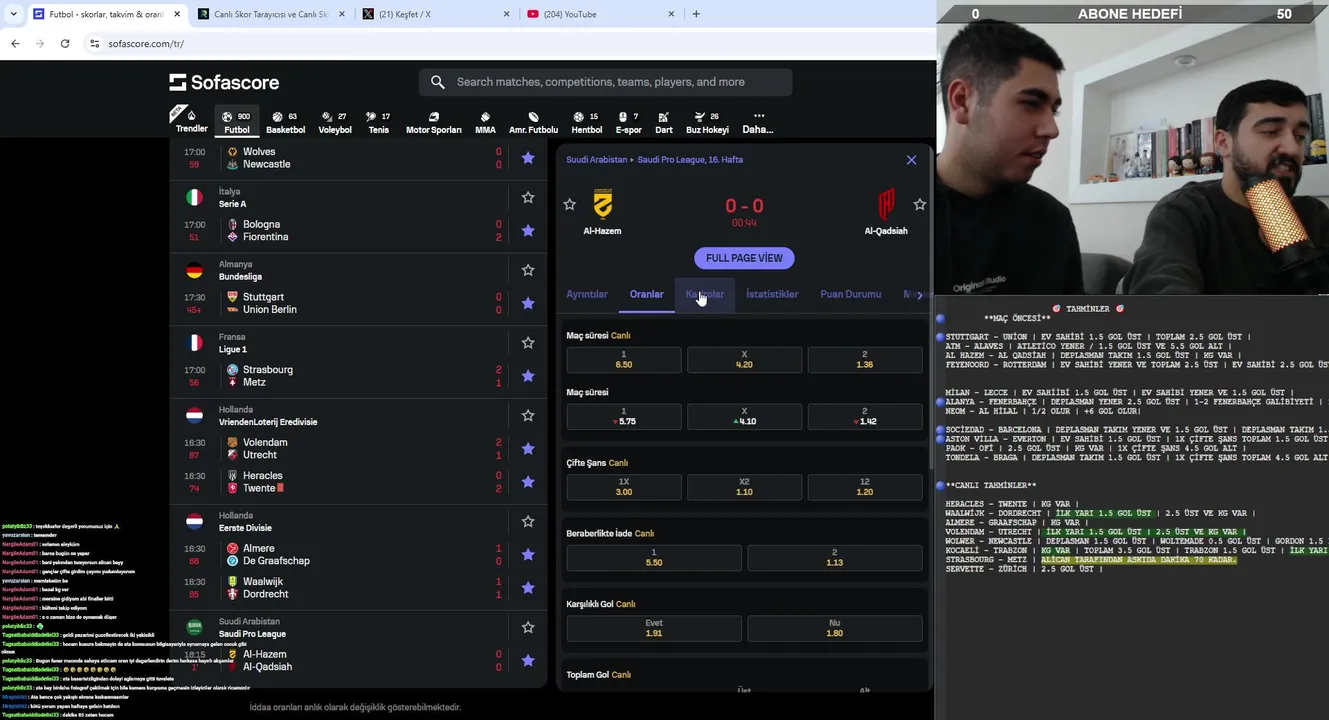Switch to the Basketbol sport
The width and height of the screenshot is (1329, 720).
pyautogui.click(x=285, y=121)
